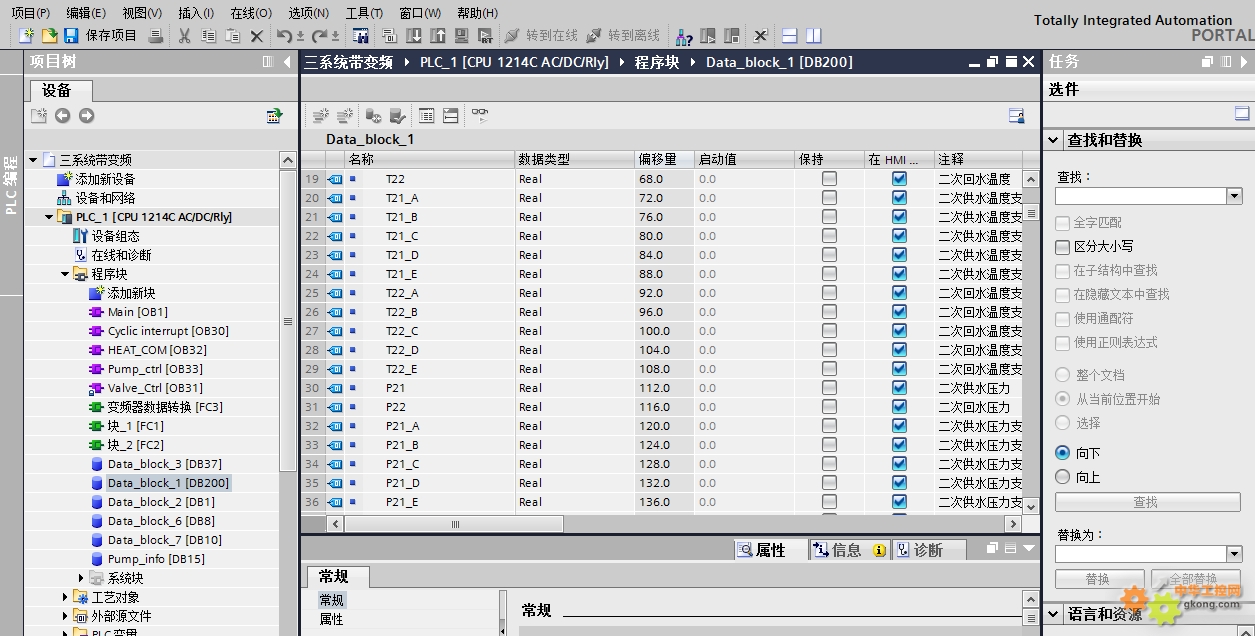Toggle HMI checkbox for T22_E row
Viewport: 1255px width, 636px height.
[x=899, y=369]
